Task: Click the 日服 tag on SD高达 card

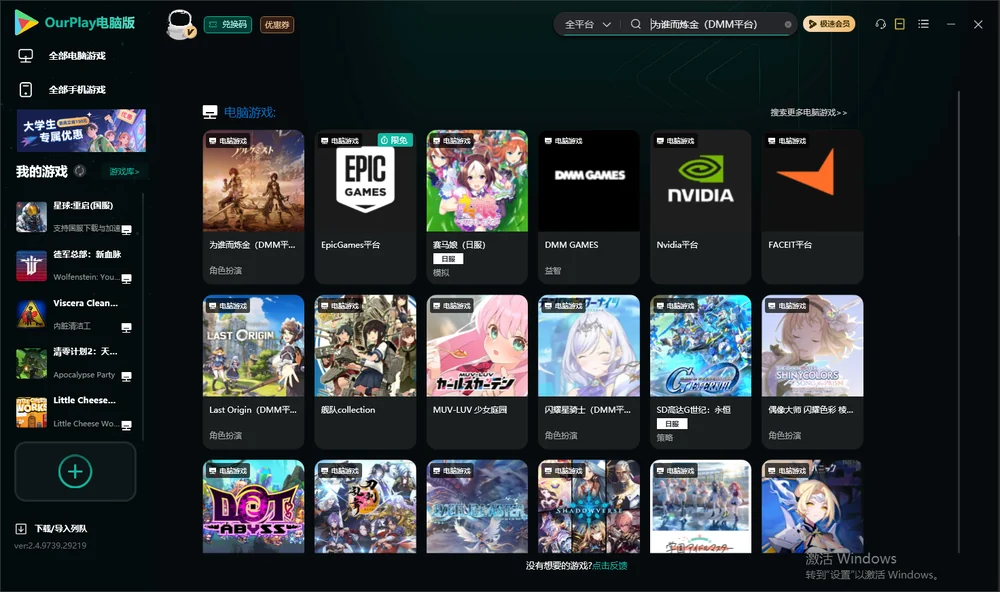Action: click(x=672, y=424)
